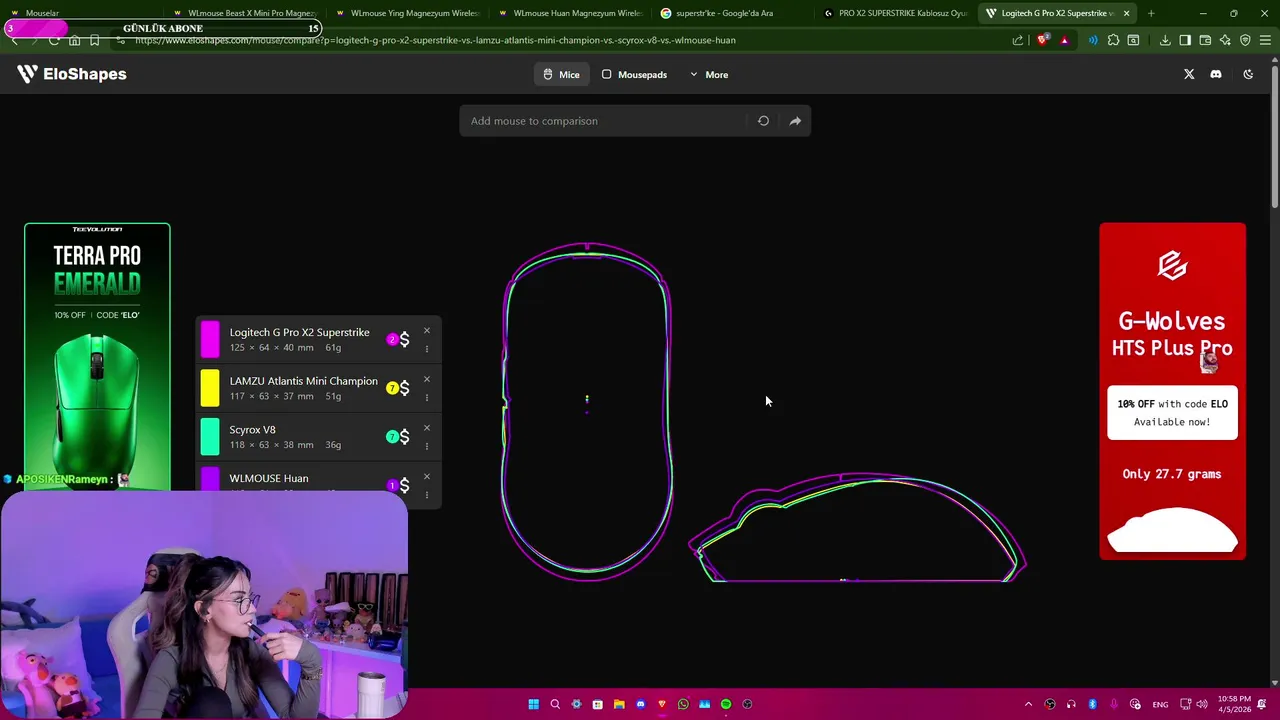The image size is (1280, 720).
Task: Open the clock showing 10:58 PM
Action: (x=1235, y=704)
